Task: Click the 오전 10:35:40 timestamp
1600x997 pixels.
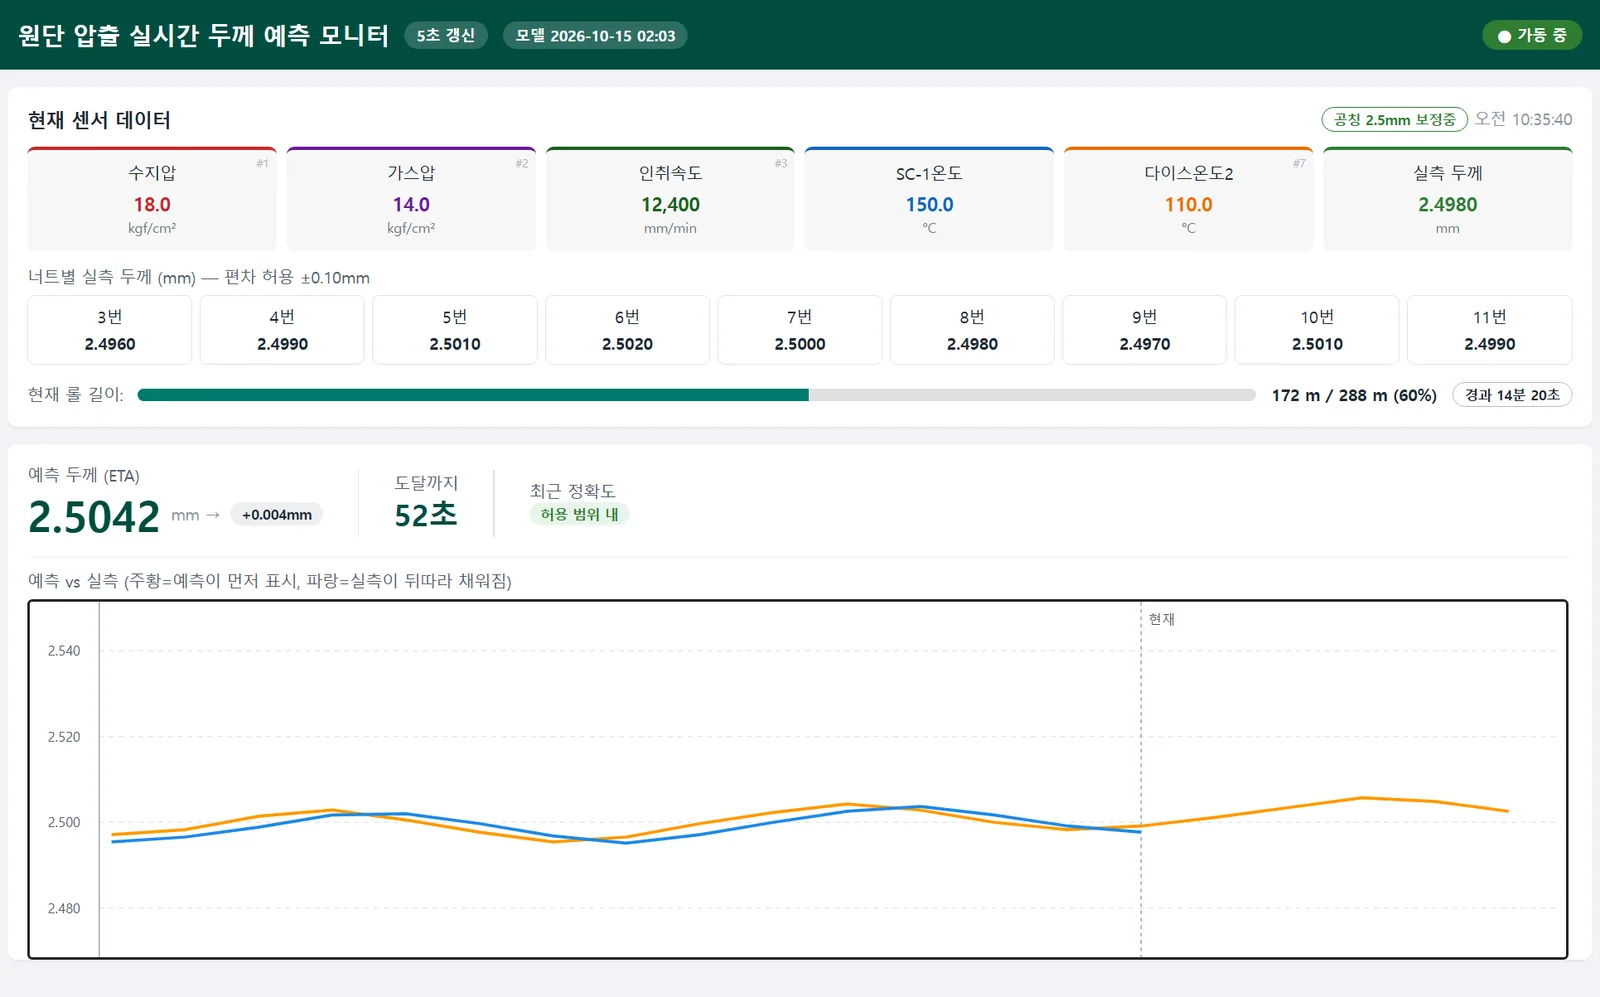Action: 1523,119
